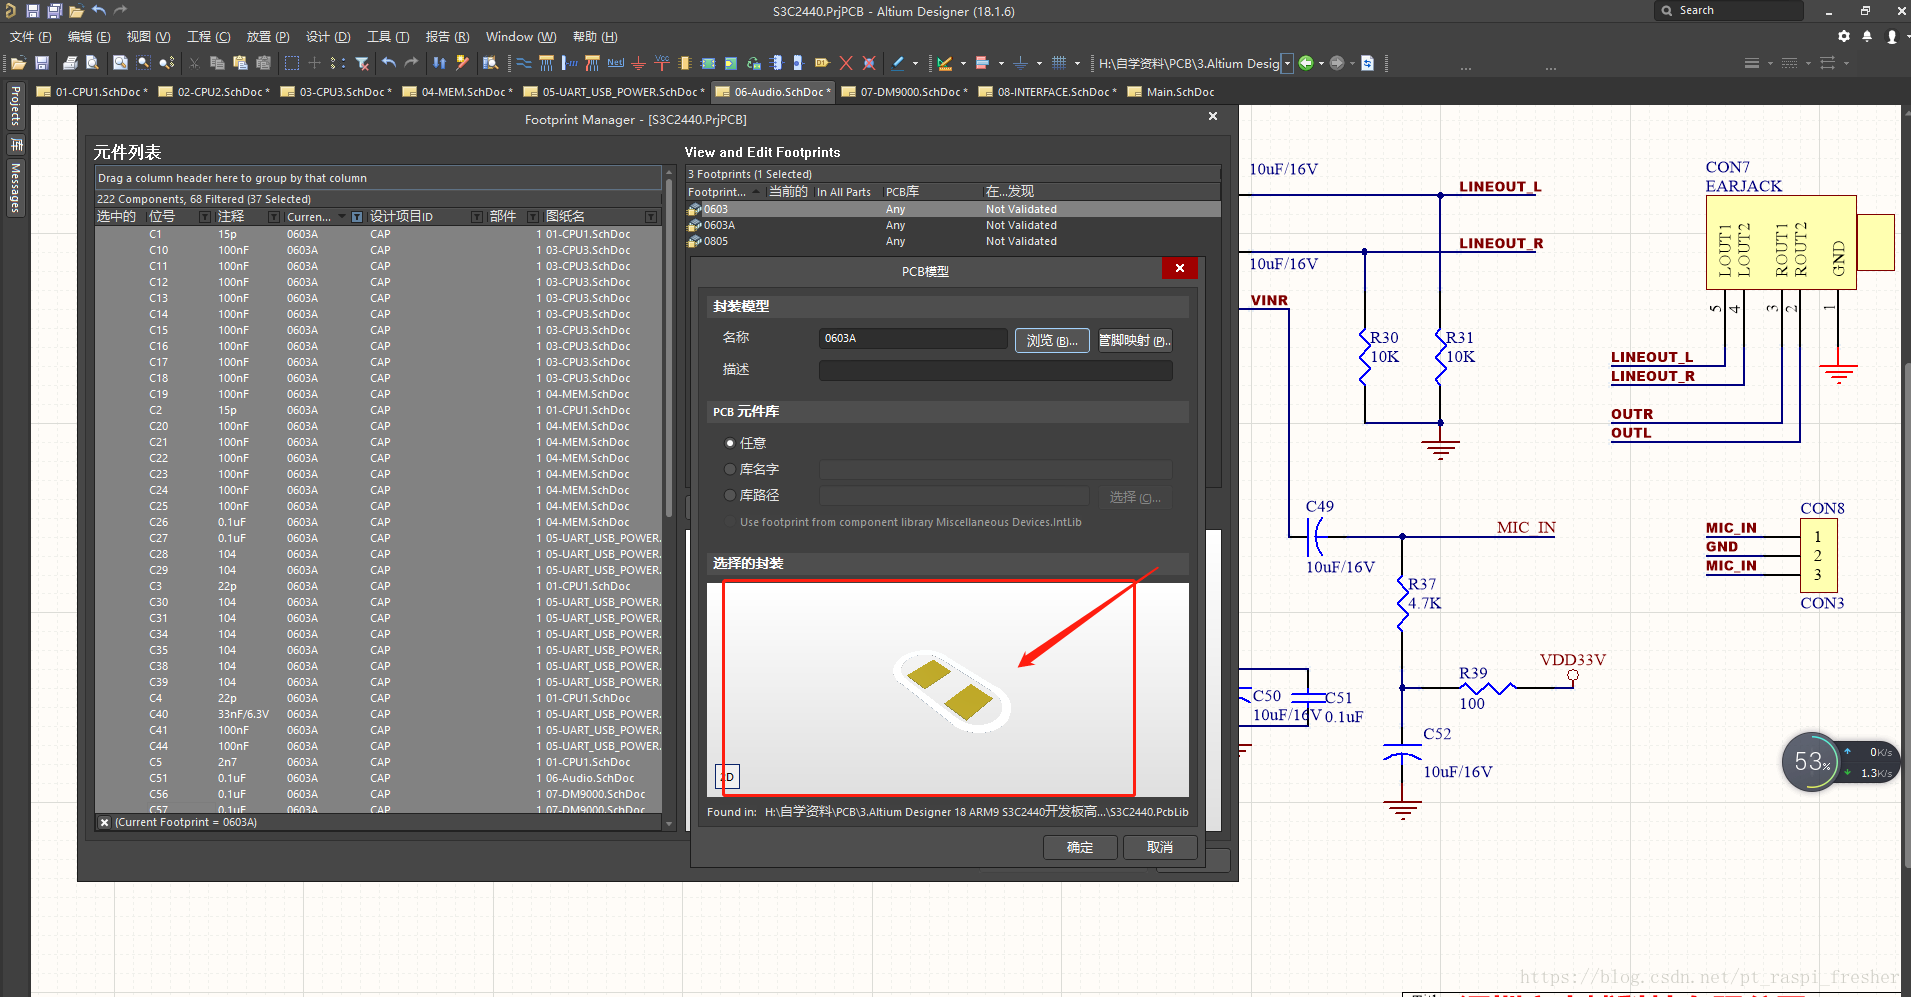Screen dimensions: 1911x997
Task: Click the user account icon
Action: (1891, 36)
